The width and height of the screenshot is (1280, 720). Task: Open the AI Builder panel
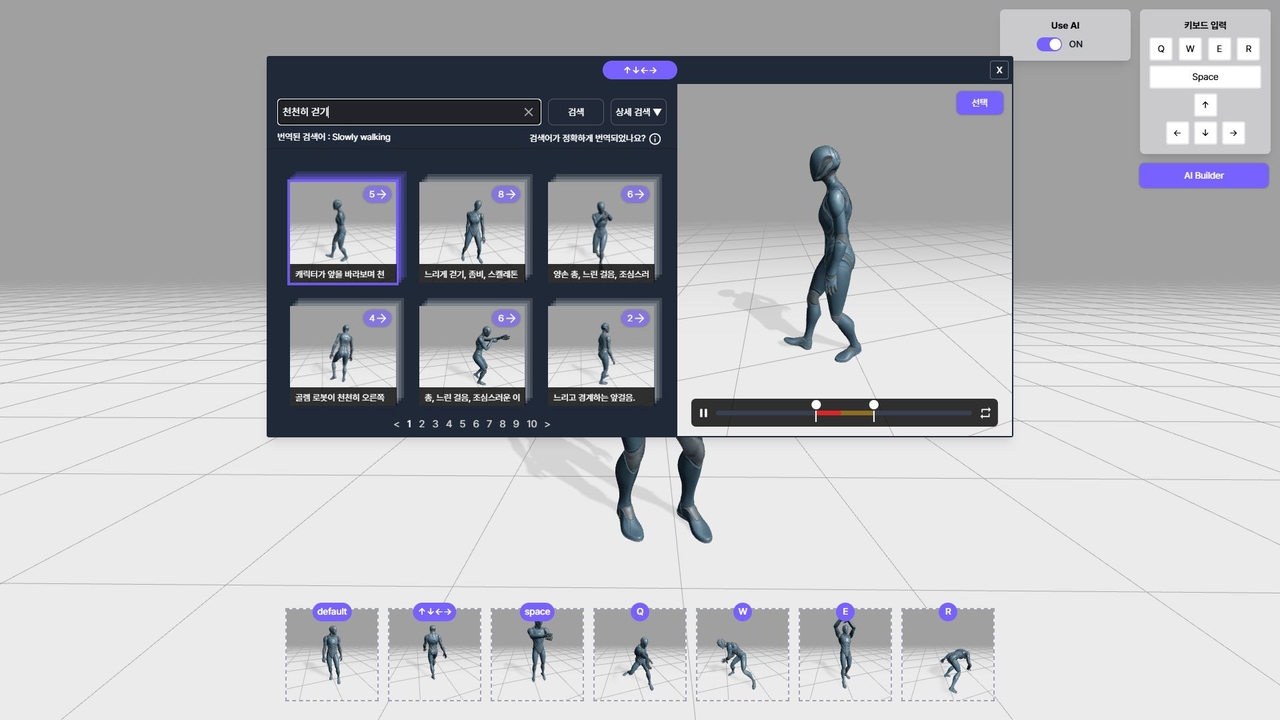click(1203, 175)
